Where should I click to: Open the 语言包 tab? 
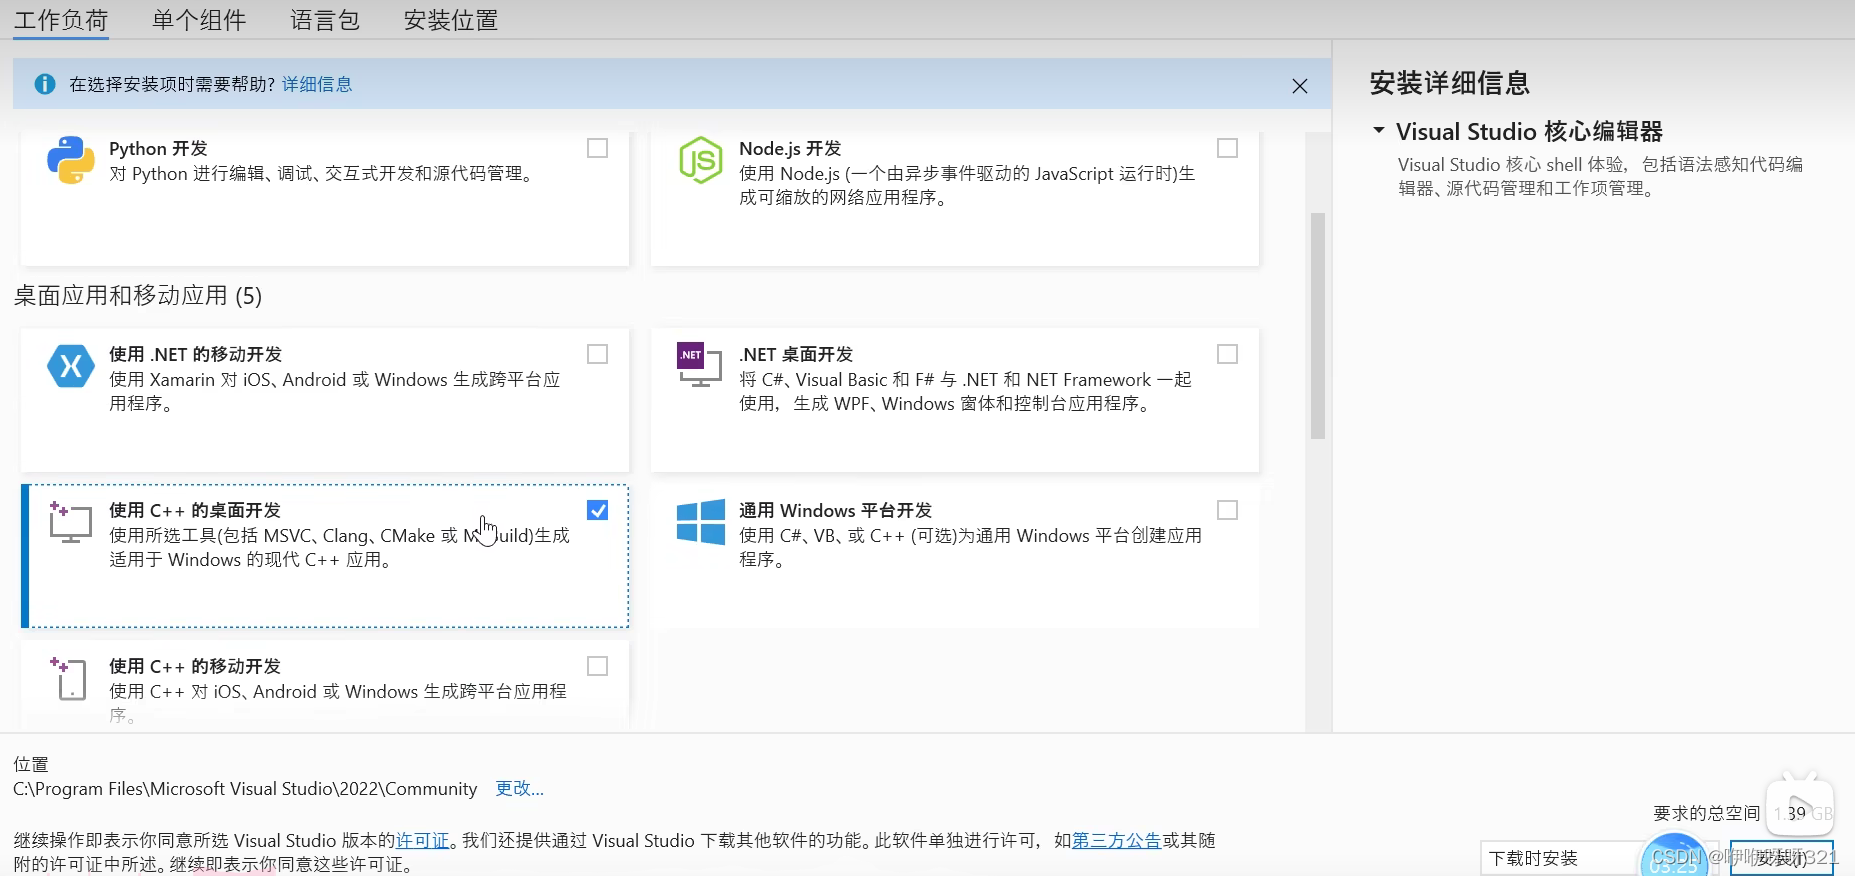(x=325, y=20)
